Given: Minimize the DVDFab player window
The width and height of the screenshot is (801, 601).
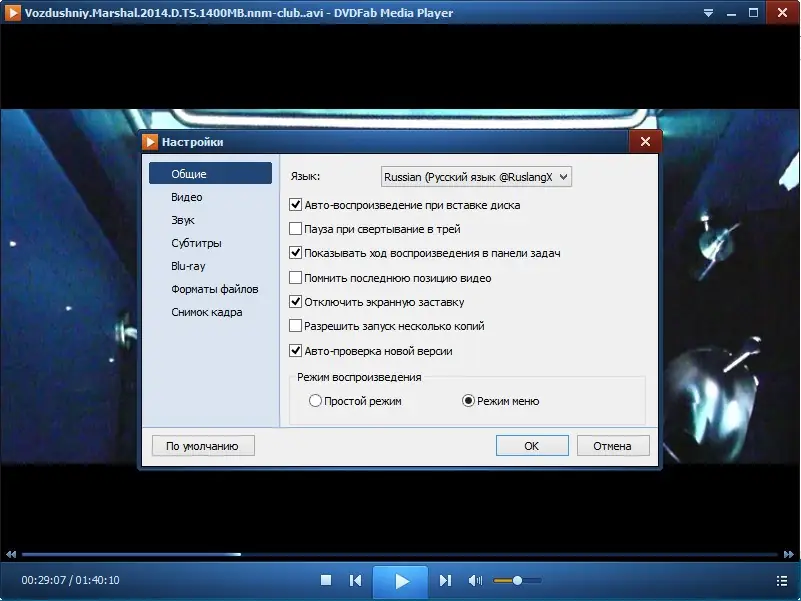Looking at the screenshot, I should [731, 13].
